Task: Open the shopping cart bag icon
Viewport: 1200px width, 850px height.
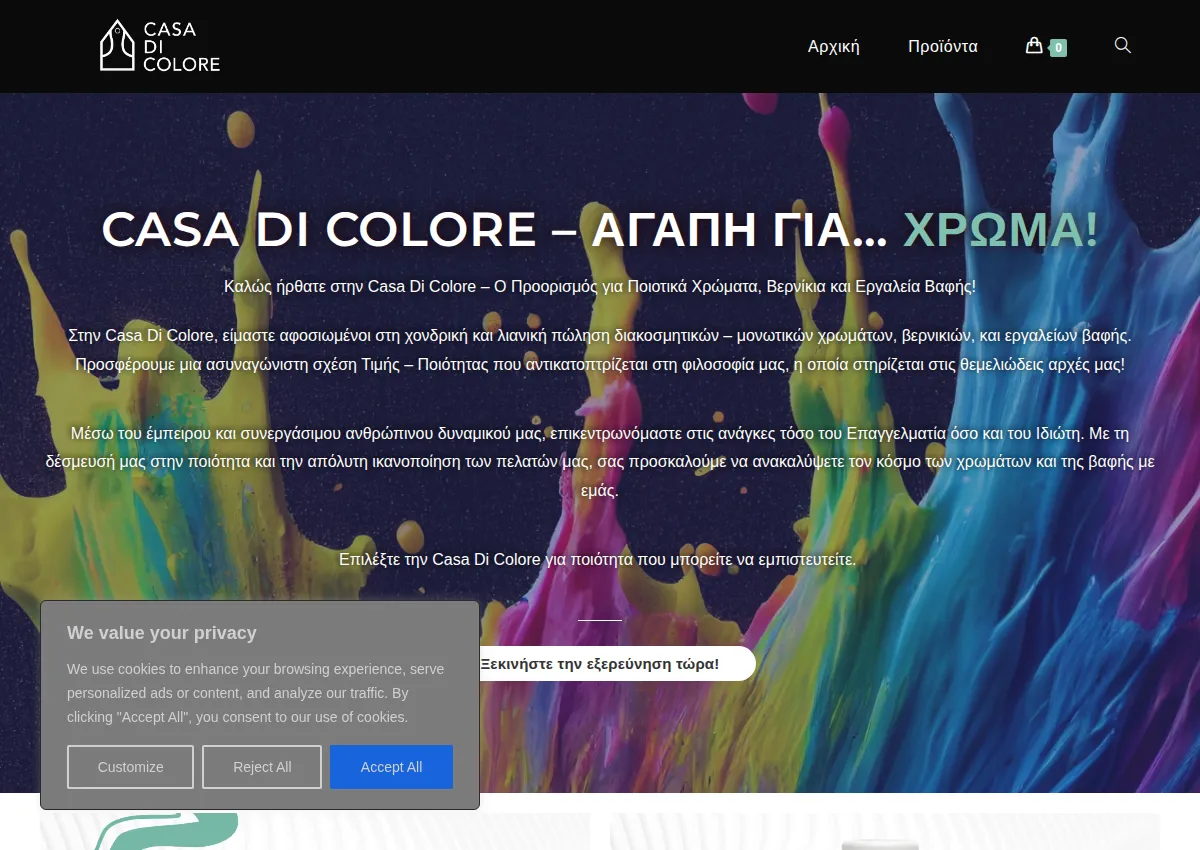Action: 1034,45
